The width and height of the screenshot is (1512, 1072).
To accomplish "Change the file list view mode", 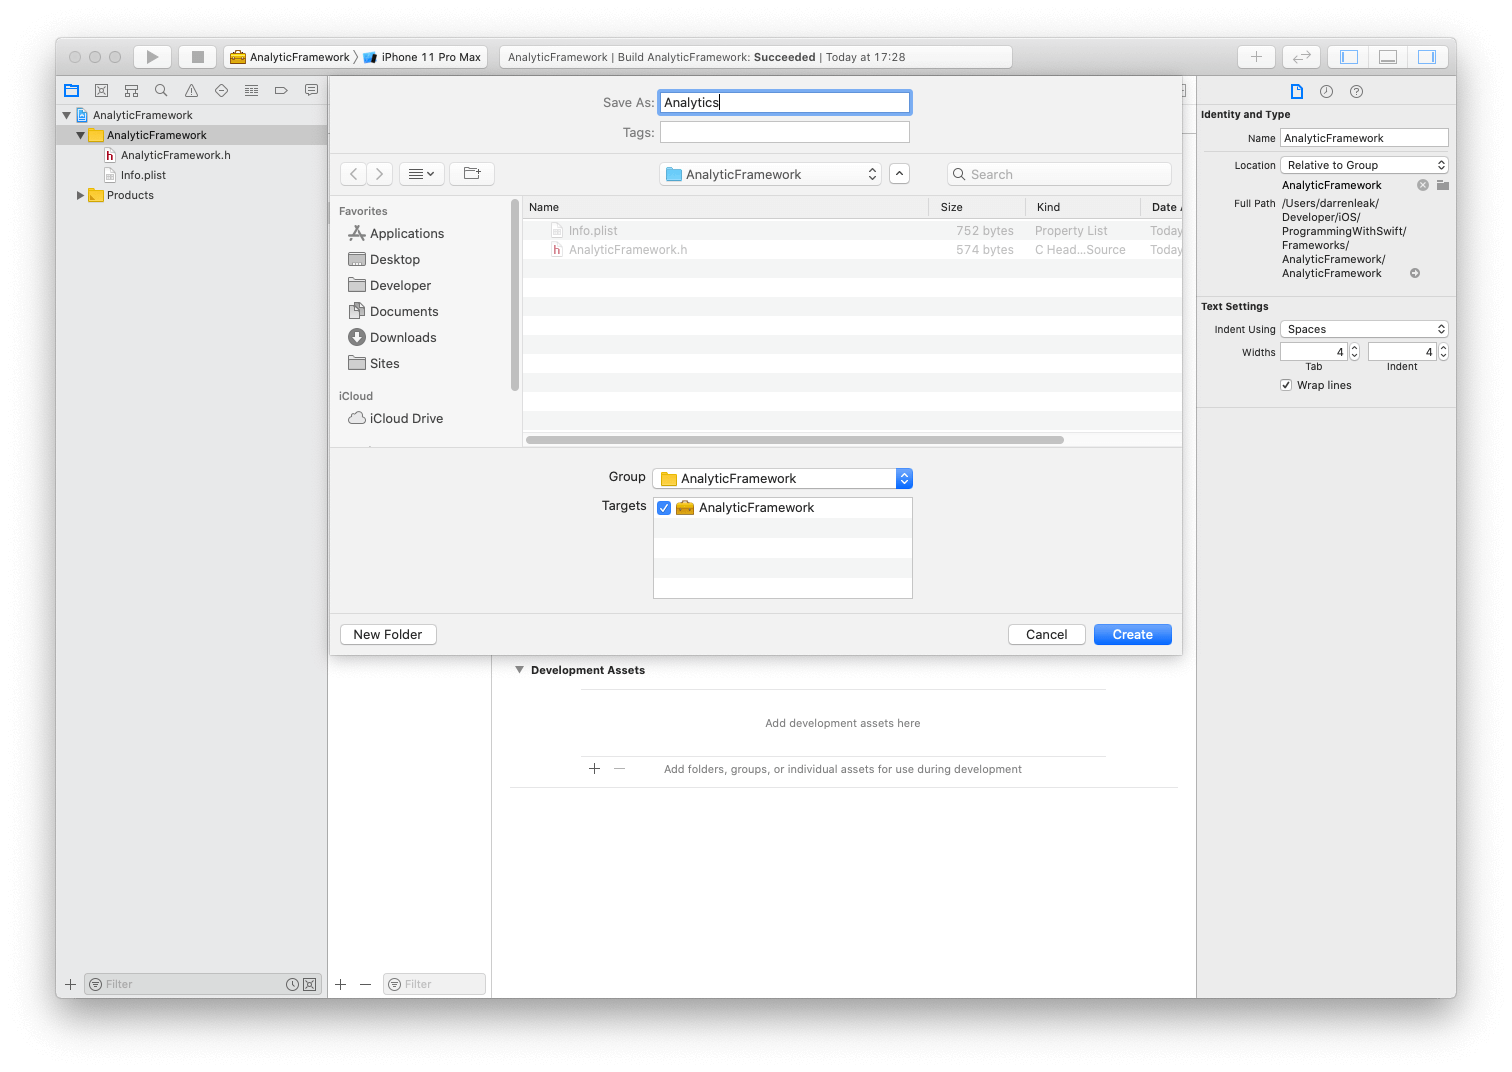I will point(421,174).
